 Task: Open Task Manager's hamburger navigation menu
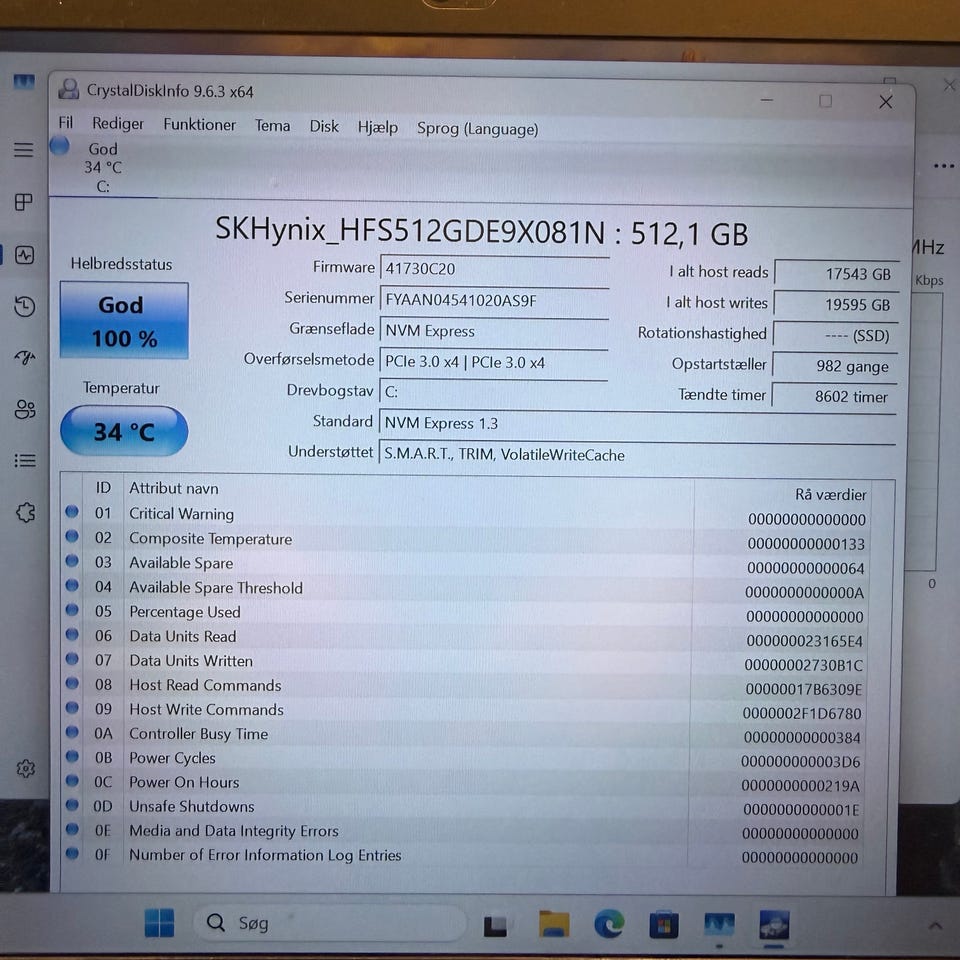pos(23,149)
